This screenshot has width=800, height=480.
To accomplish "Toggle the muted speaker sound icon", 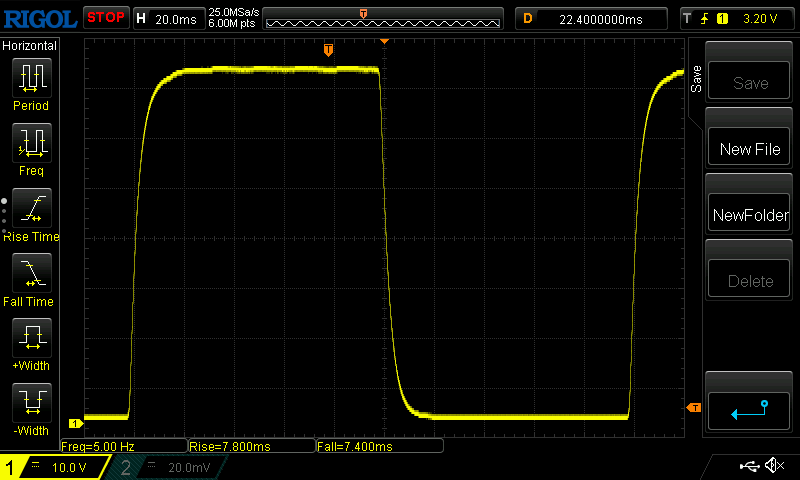I will [x=774, y=465].
